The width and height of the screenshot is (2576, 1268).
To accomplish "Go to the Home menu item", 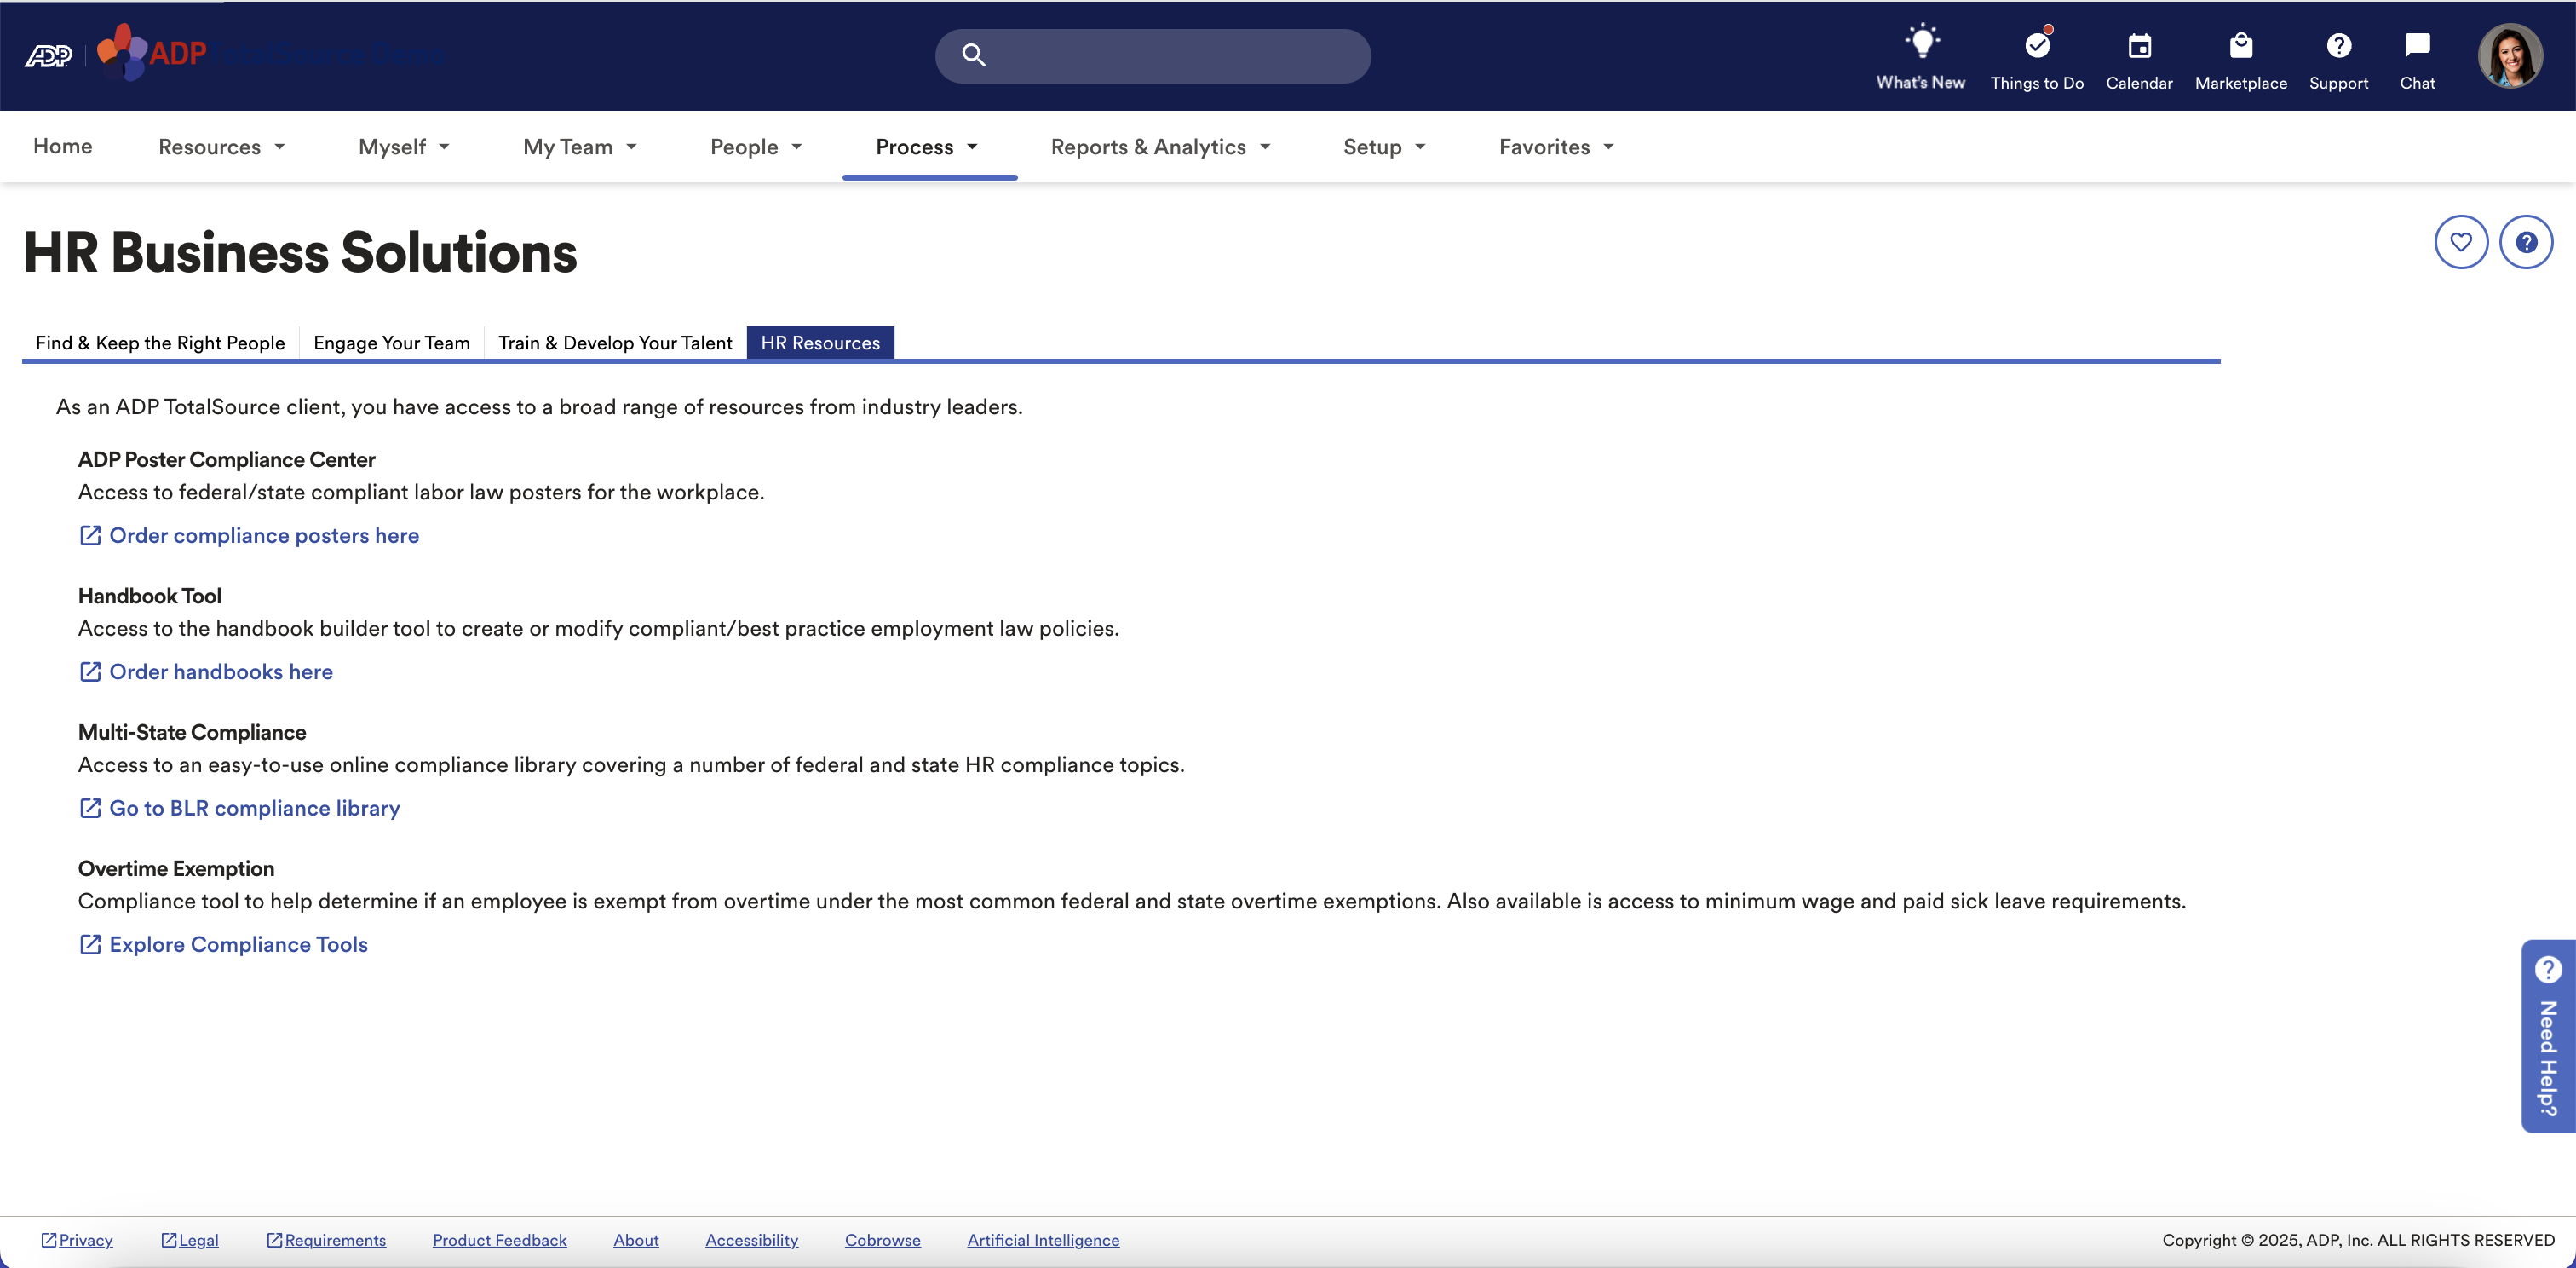I will (62, 146).
